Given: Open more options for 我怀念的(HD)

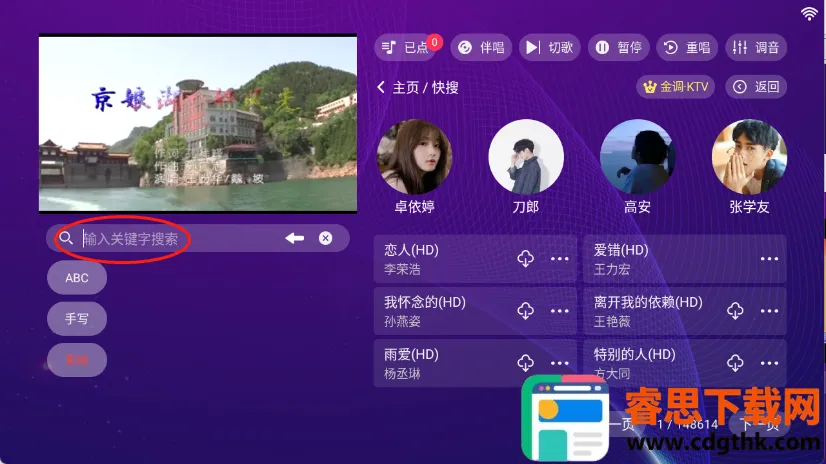Looking at the screenshot, I should 559,311.
